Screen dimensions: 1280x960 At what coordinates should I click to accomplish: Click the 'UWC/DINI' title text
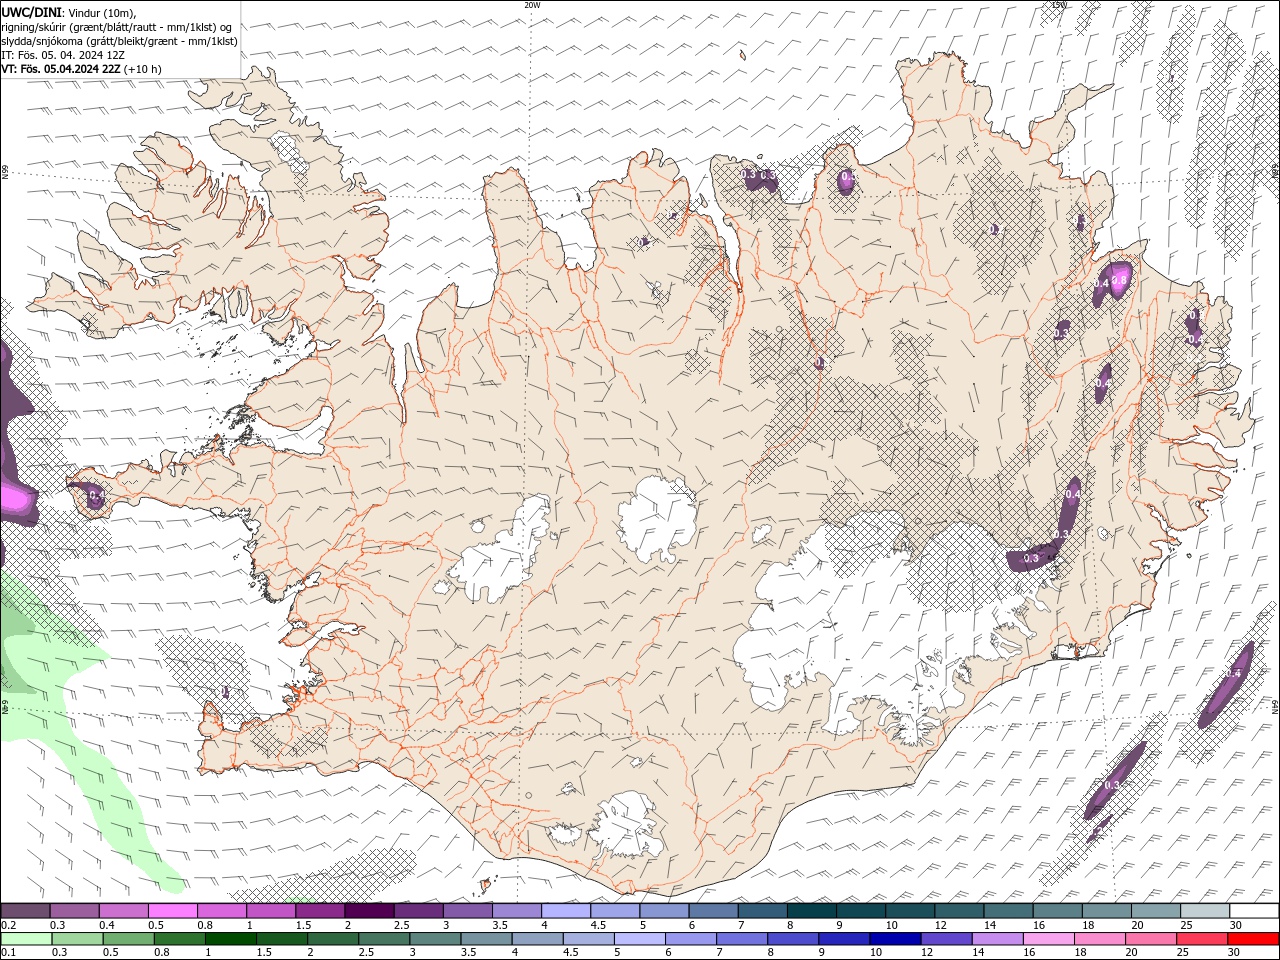[32, 12]
